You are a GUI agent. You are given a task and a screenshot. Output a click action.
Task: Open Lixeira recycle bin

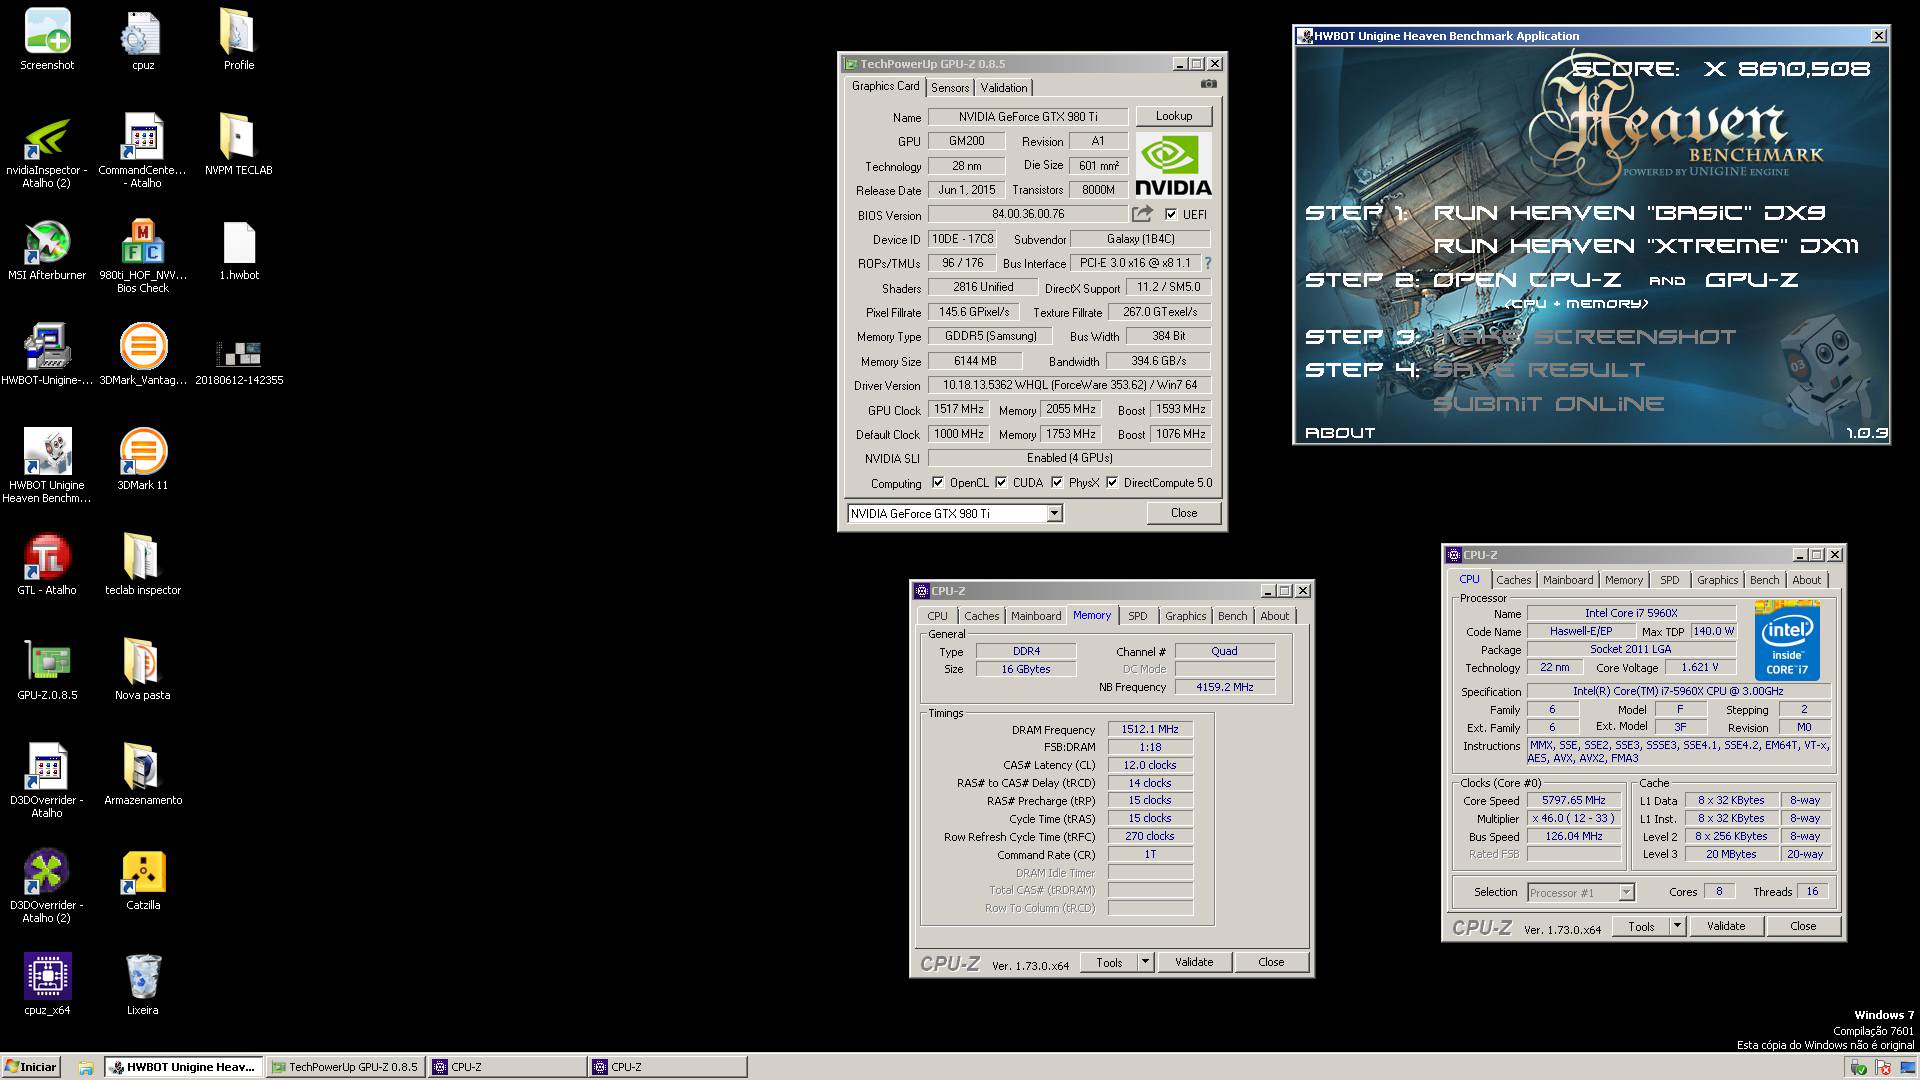(143, 985)
